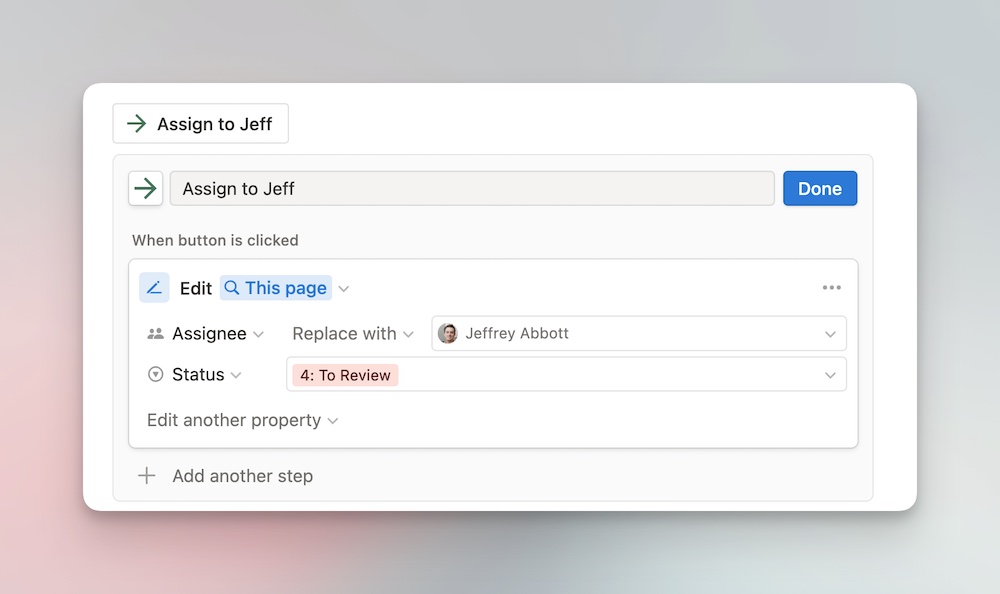This screenshot has height=594, width=1000.
Task: Focus the Assign to Jeff name field
Action: pyautogui.click(x=472, y=188)
